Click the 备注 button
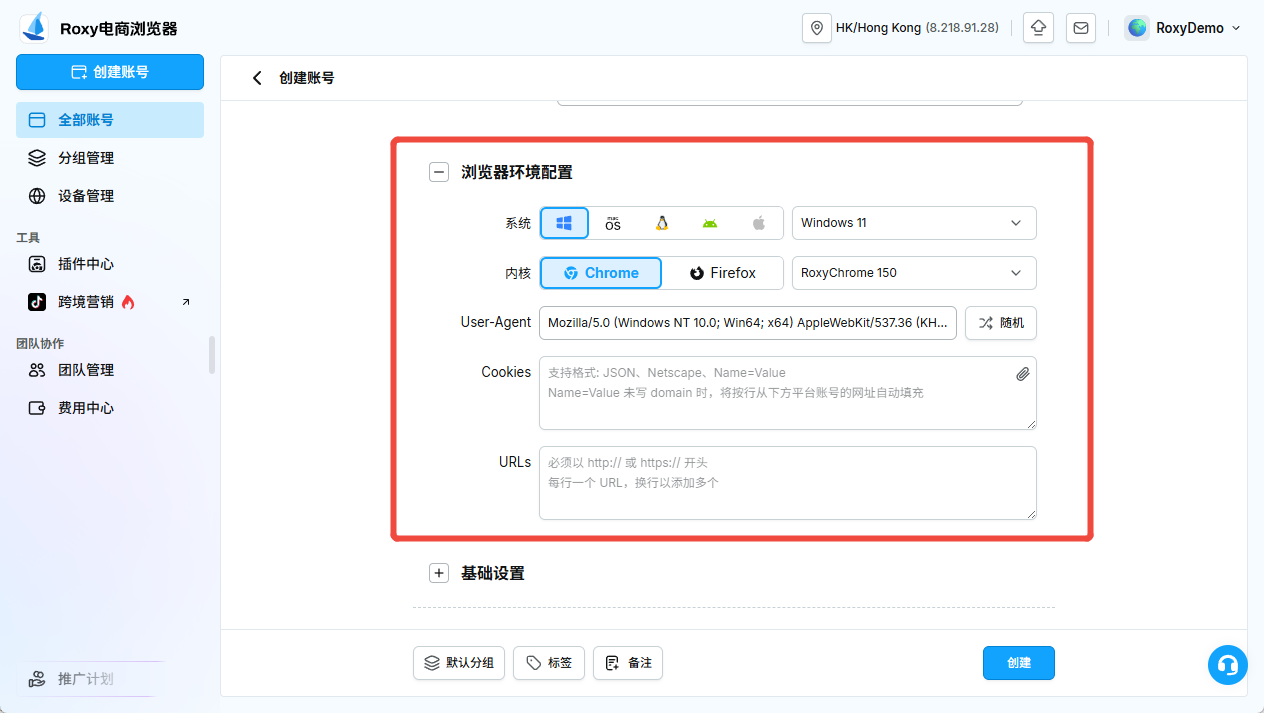Image resolution: width=1264 pixels, height=713 pixels. pos(628,663)
